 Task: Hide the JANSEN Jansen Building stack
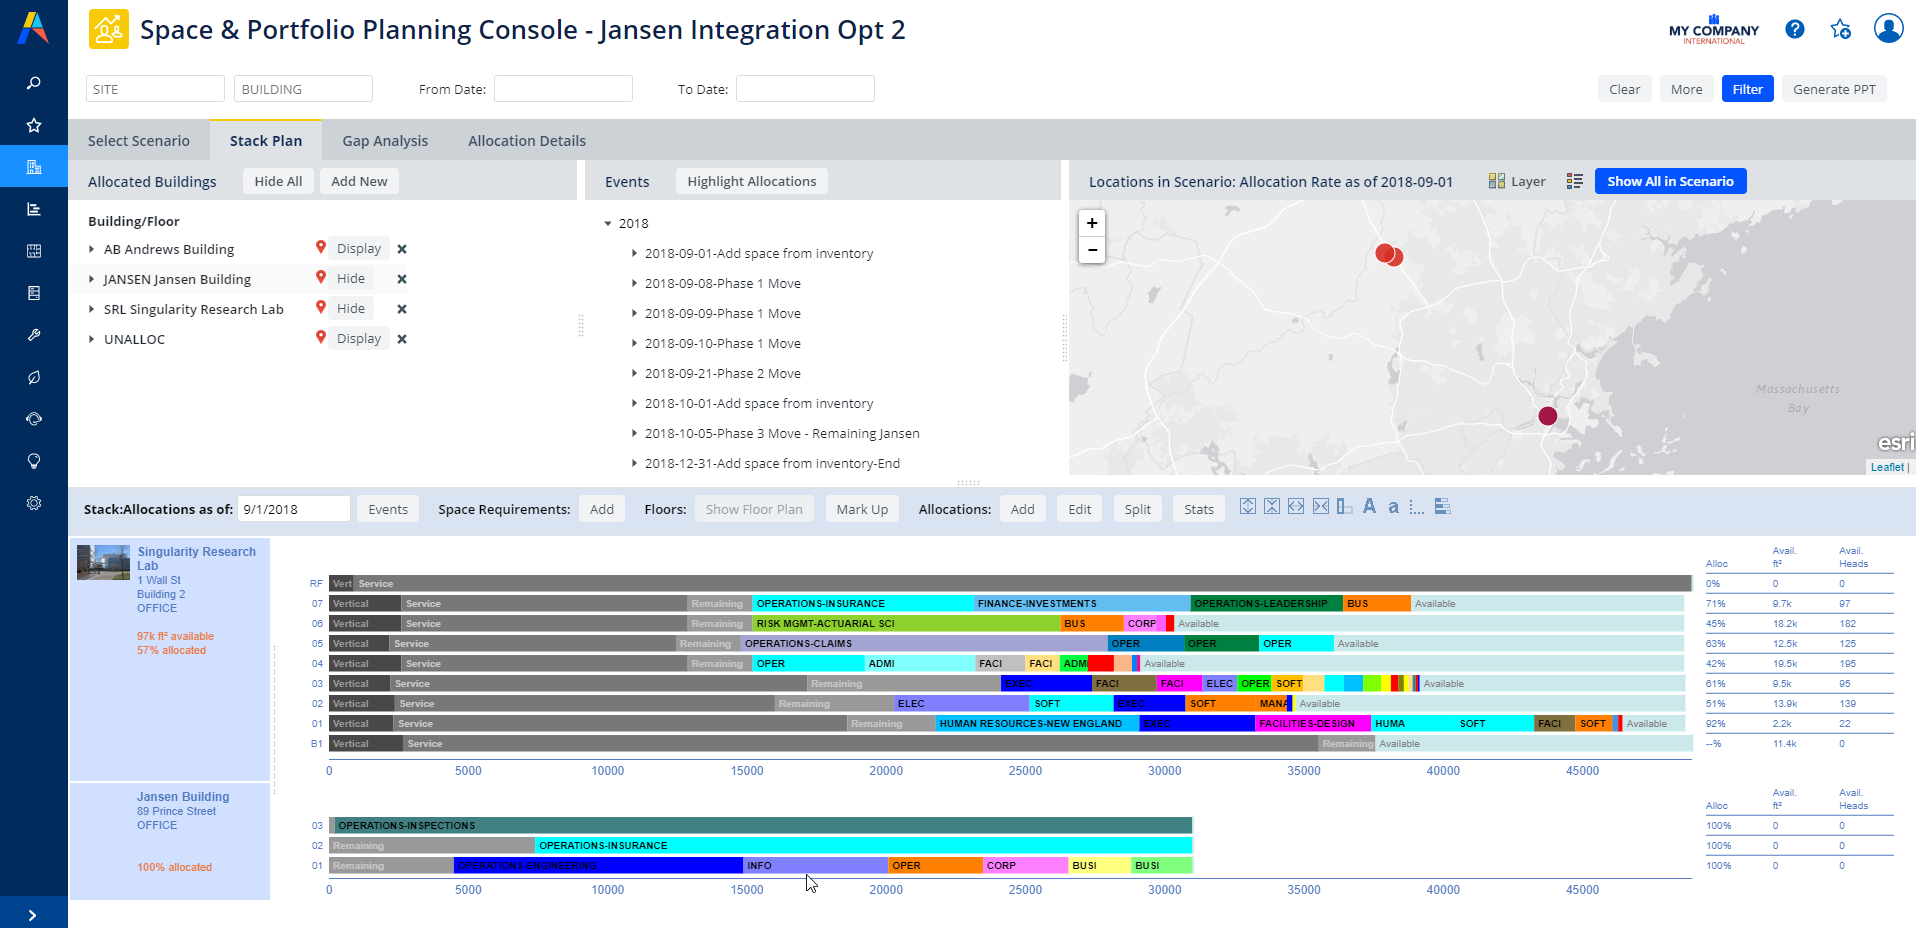350,279
